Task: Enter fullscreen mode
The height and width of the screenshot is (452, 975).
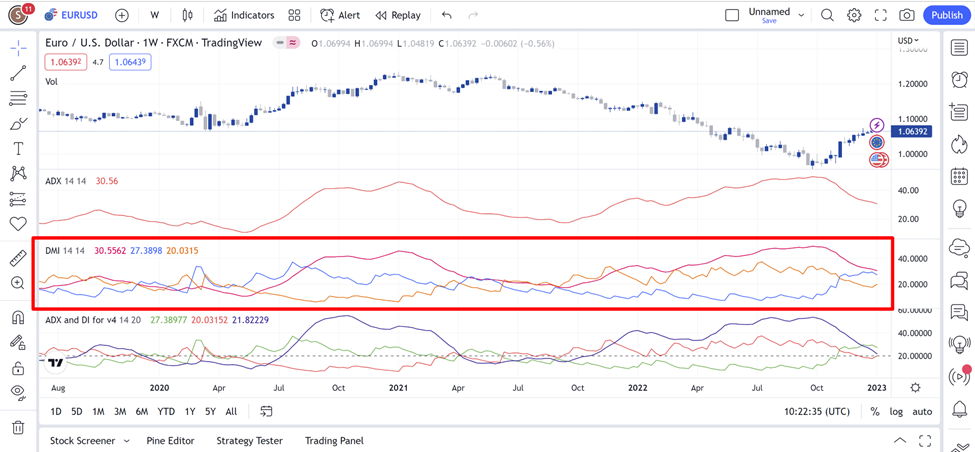Action: 880,15
